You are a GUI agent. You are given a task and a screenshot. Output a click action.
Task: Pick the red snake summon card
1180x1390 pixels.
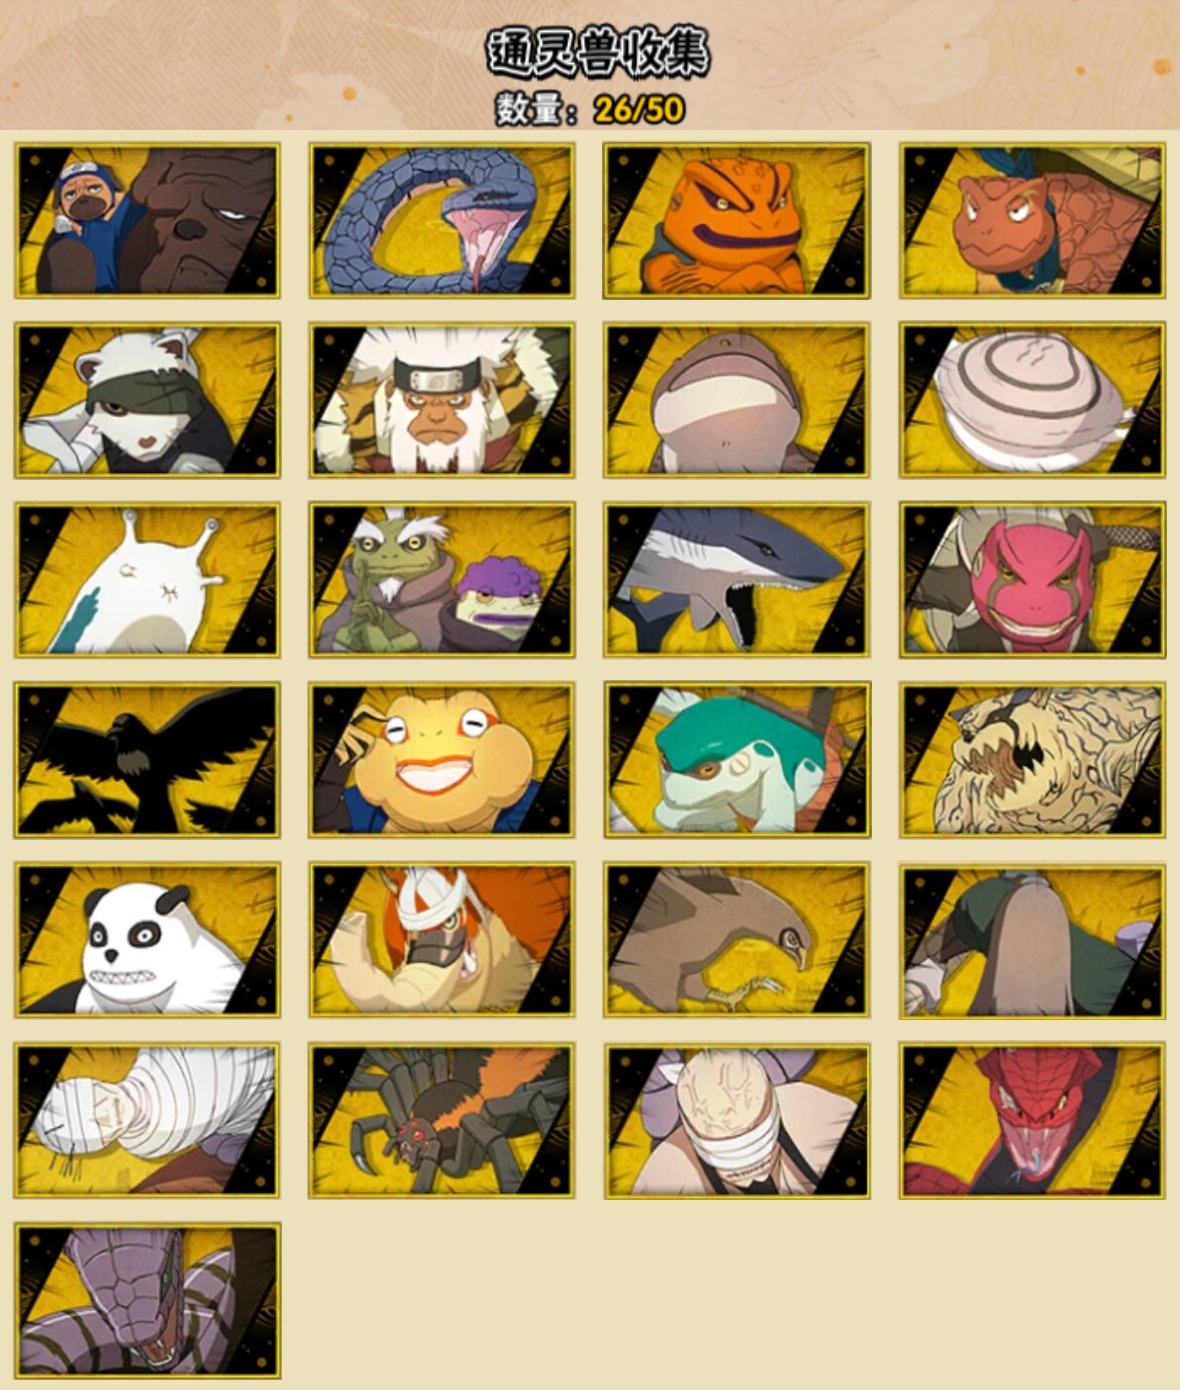1032,1120
